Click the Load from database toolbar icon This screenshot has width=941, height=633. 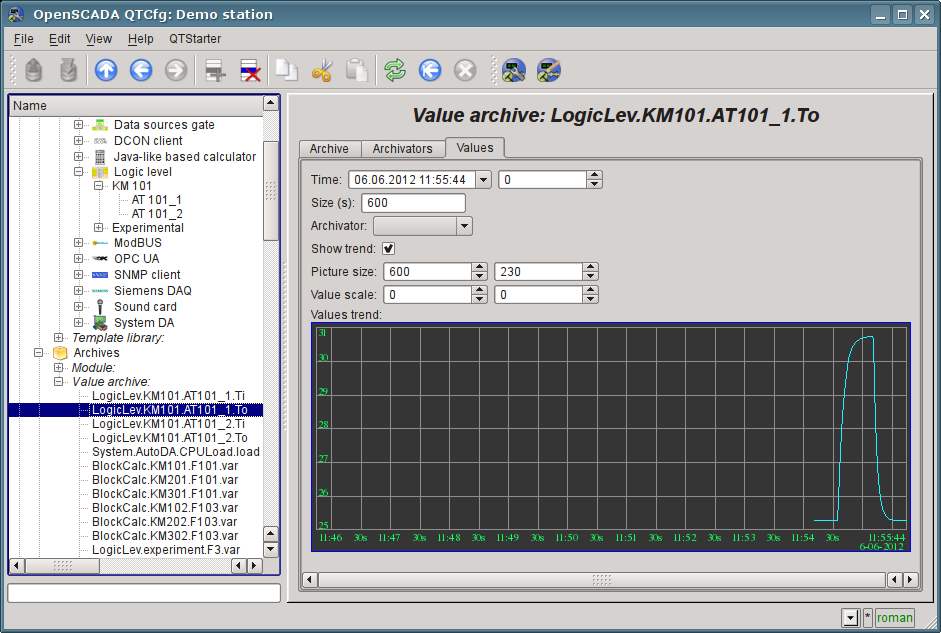click(x=34, y=70)
